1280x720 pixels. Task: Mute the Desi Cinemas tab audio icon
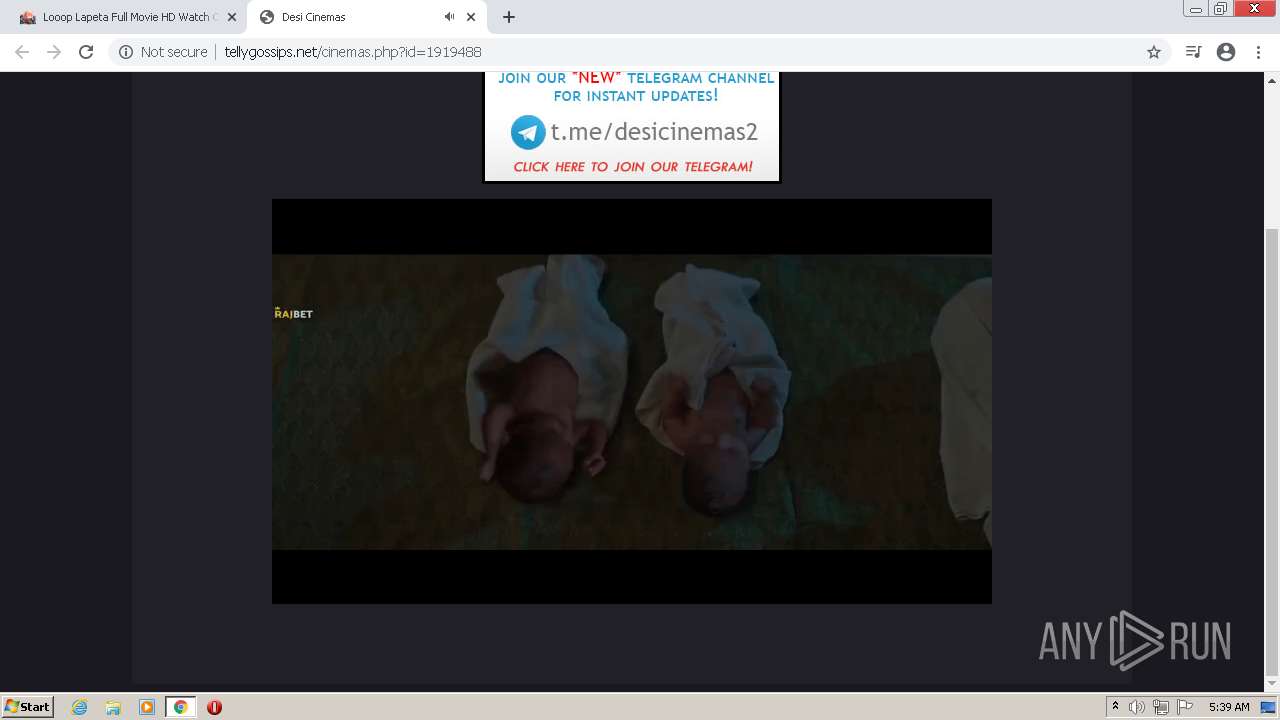[449, 17]
